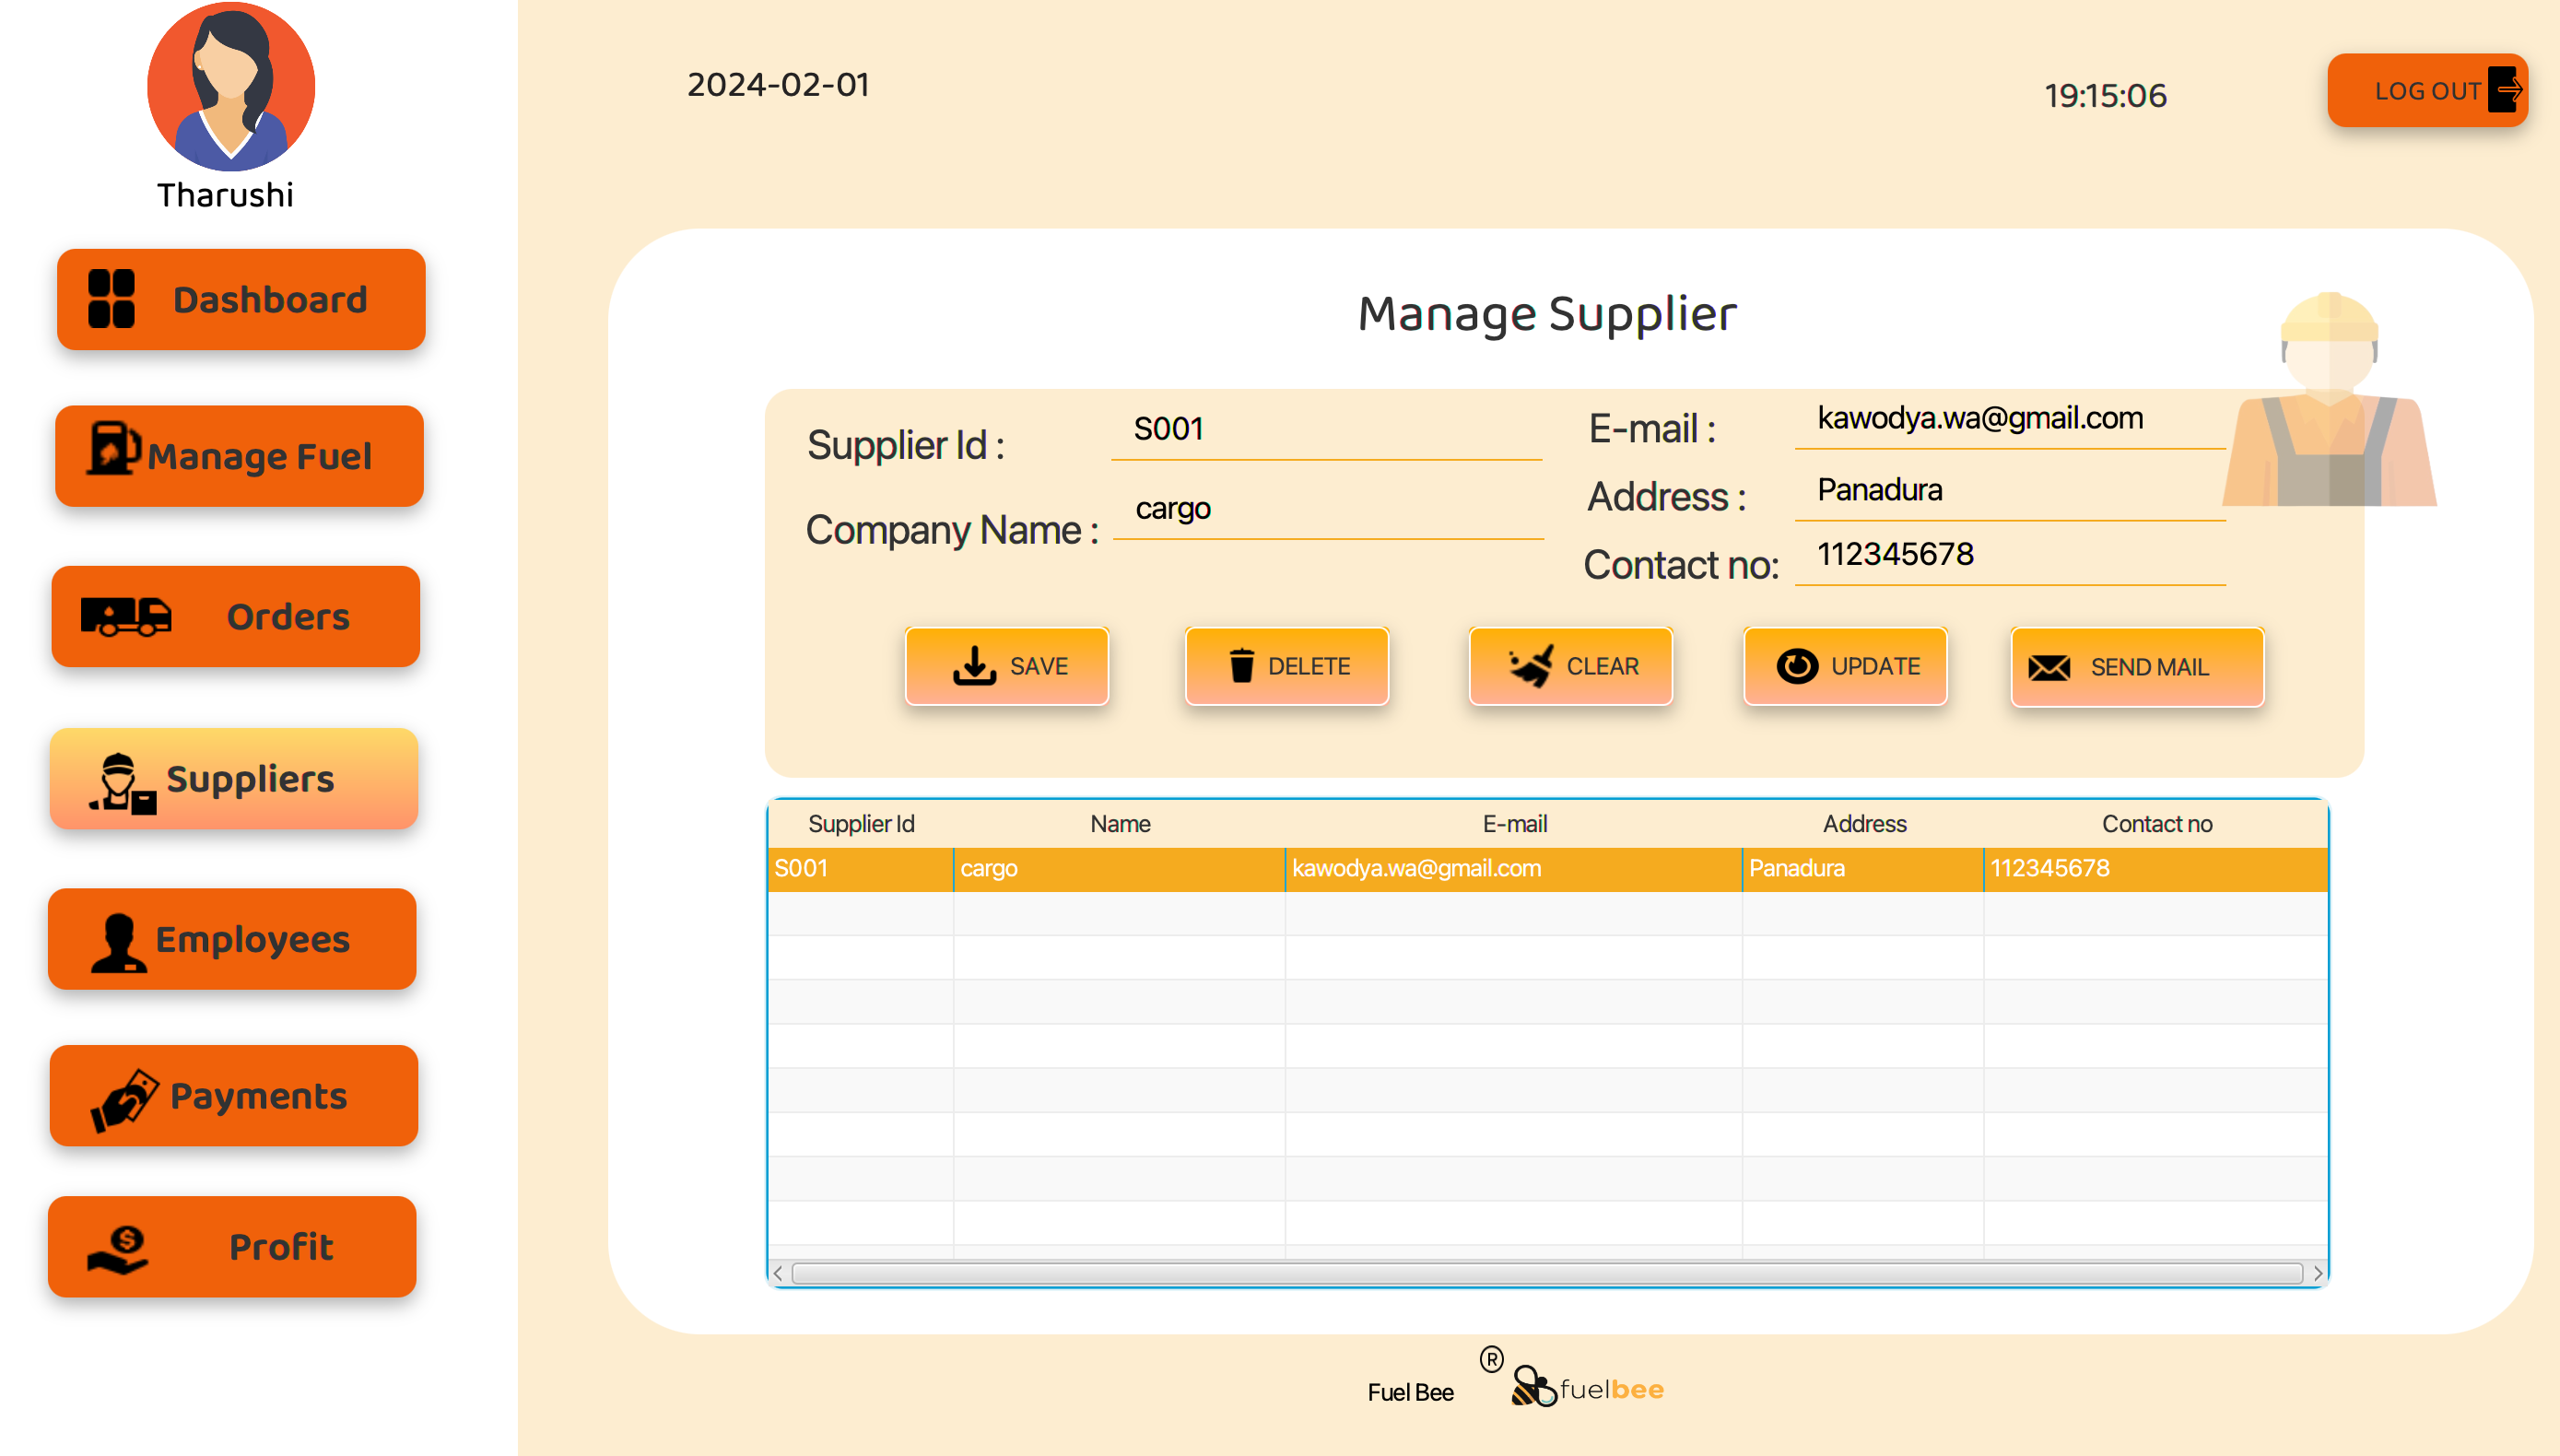Click the Contact no input field
The width and height of the screenshot is (2560, 1456).
pos(2010,556)
